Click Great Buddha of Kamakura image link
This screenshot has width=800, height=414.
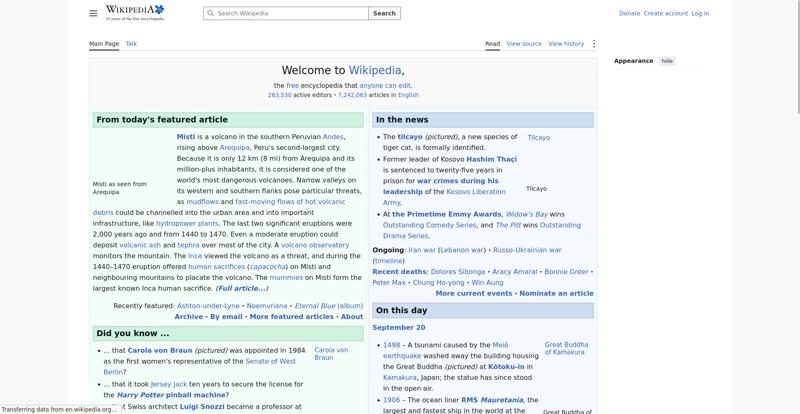tap(566, 348)
